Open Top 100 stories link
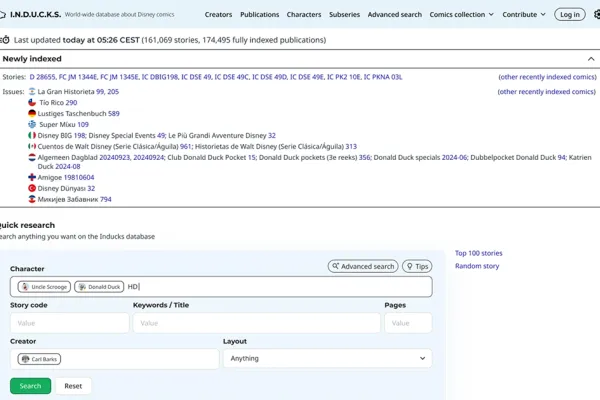Screen dimensions: 600x400 478,253
